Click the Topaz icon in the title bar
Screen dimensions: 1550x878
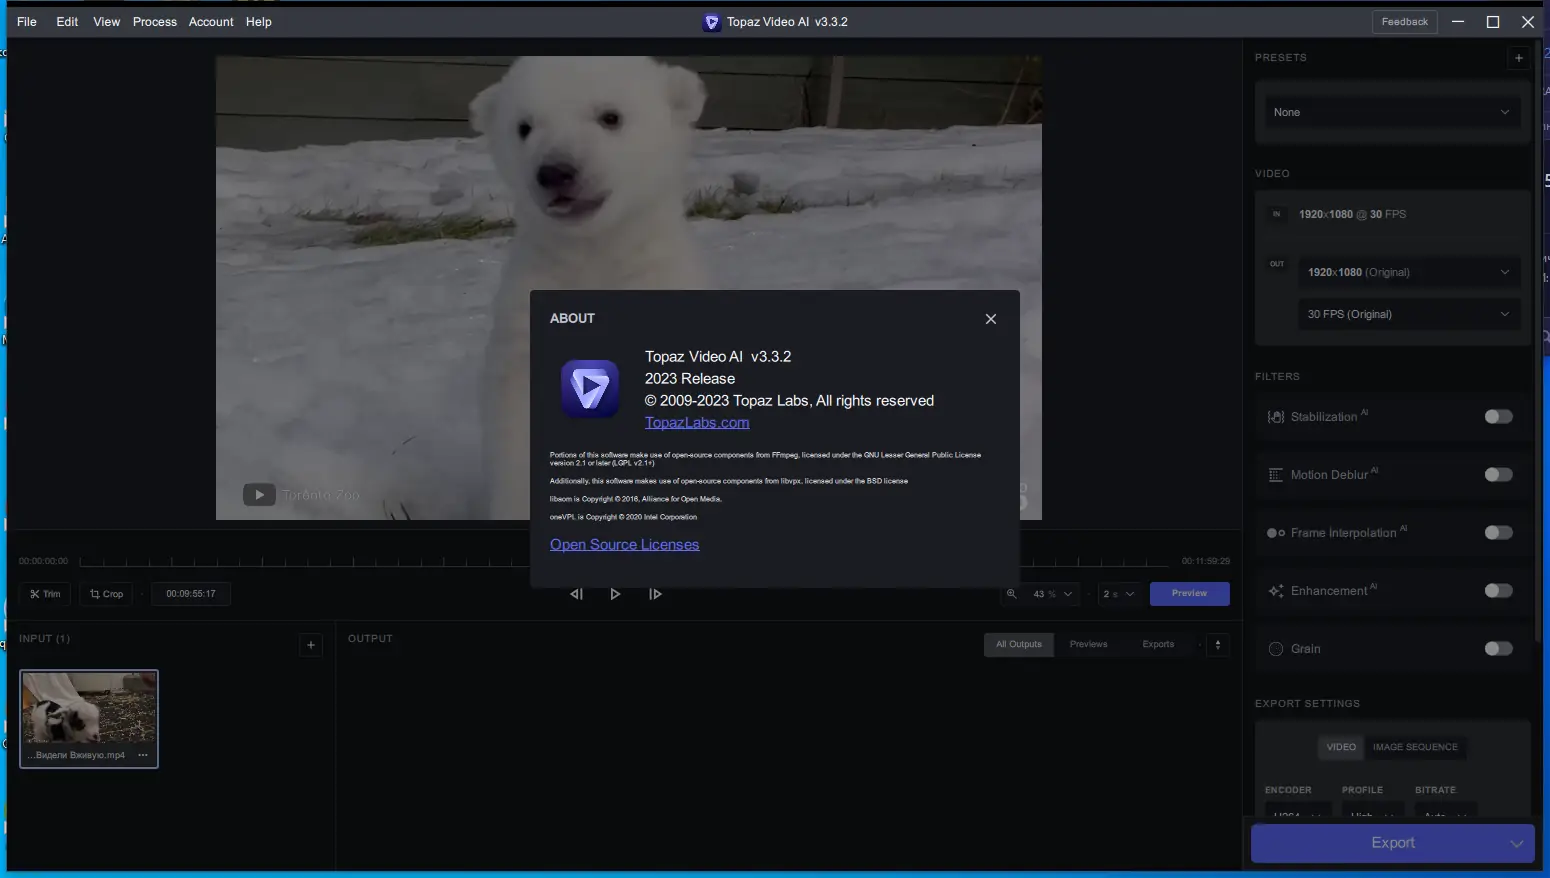point(711,22)
